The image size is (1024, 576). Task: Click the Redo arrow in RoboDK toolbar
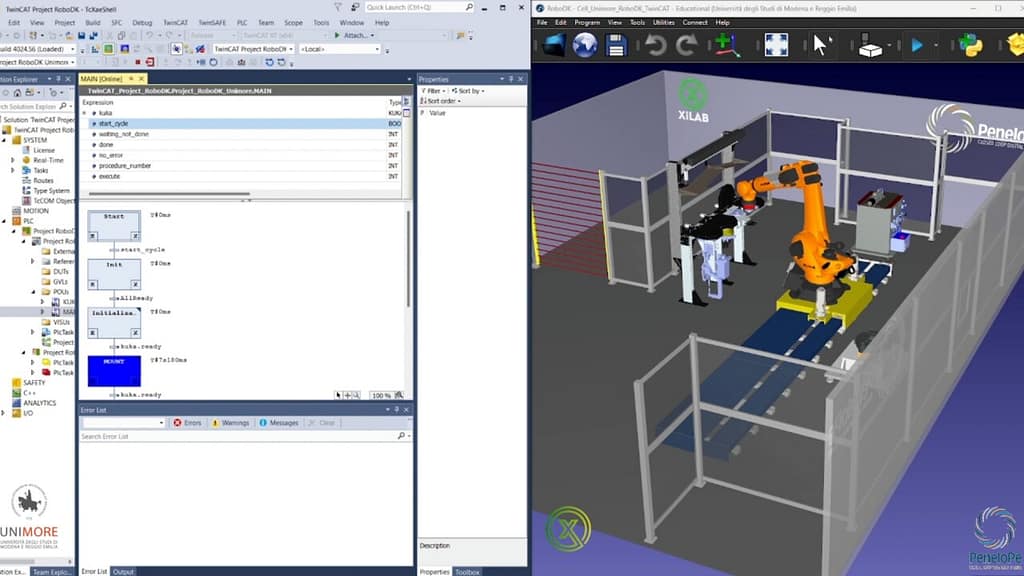pos(687,45)
